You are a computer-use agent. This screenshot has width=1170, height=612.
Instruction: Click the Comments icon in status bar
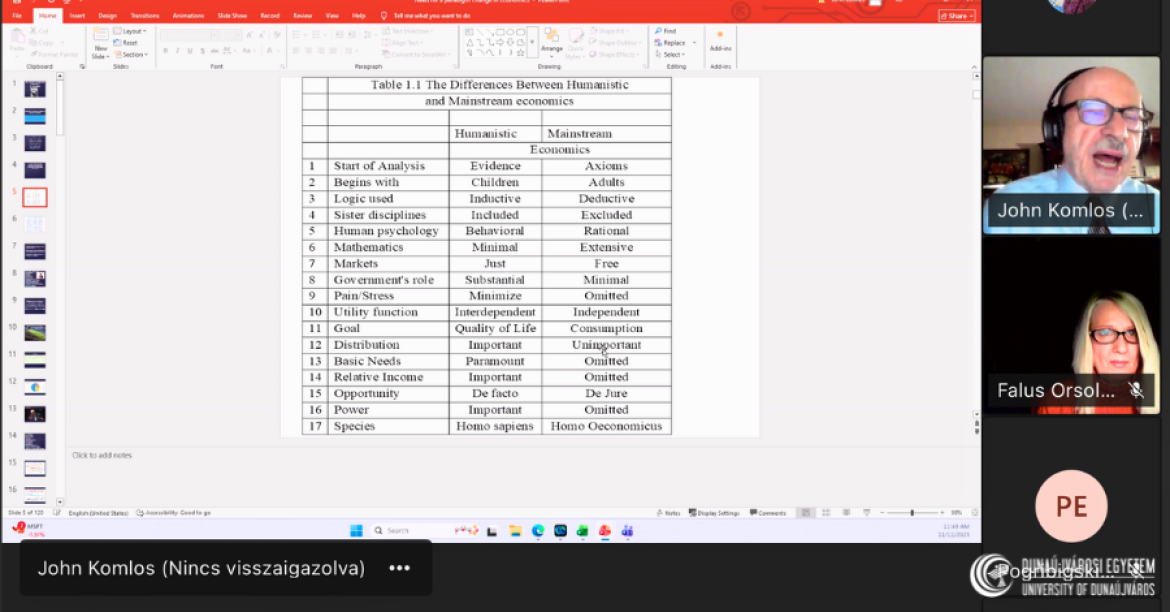pyautogui.click(x=767, y=513)
